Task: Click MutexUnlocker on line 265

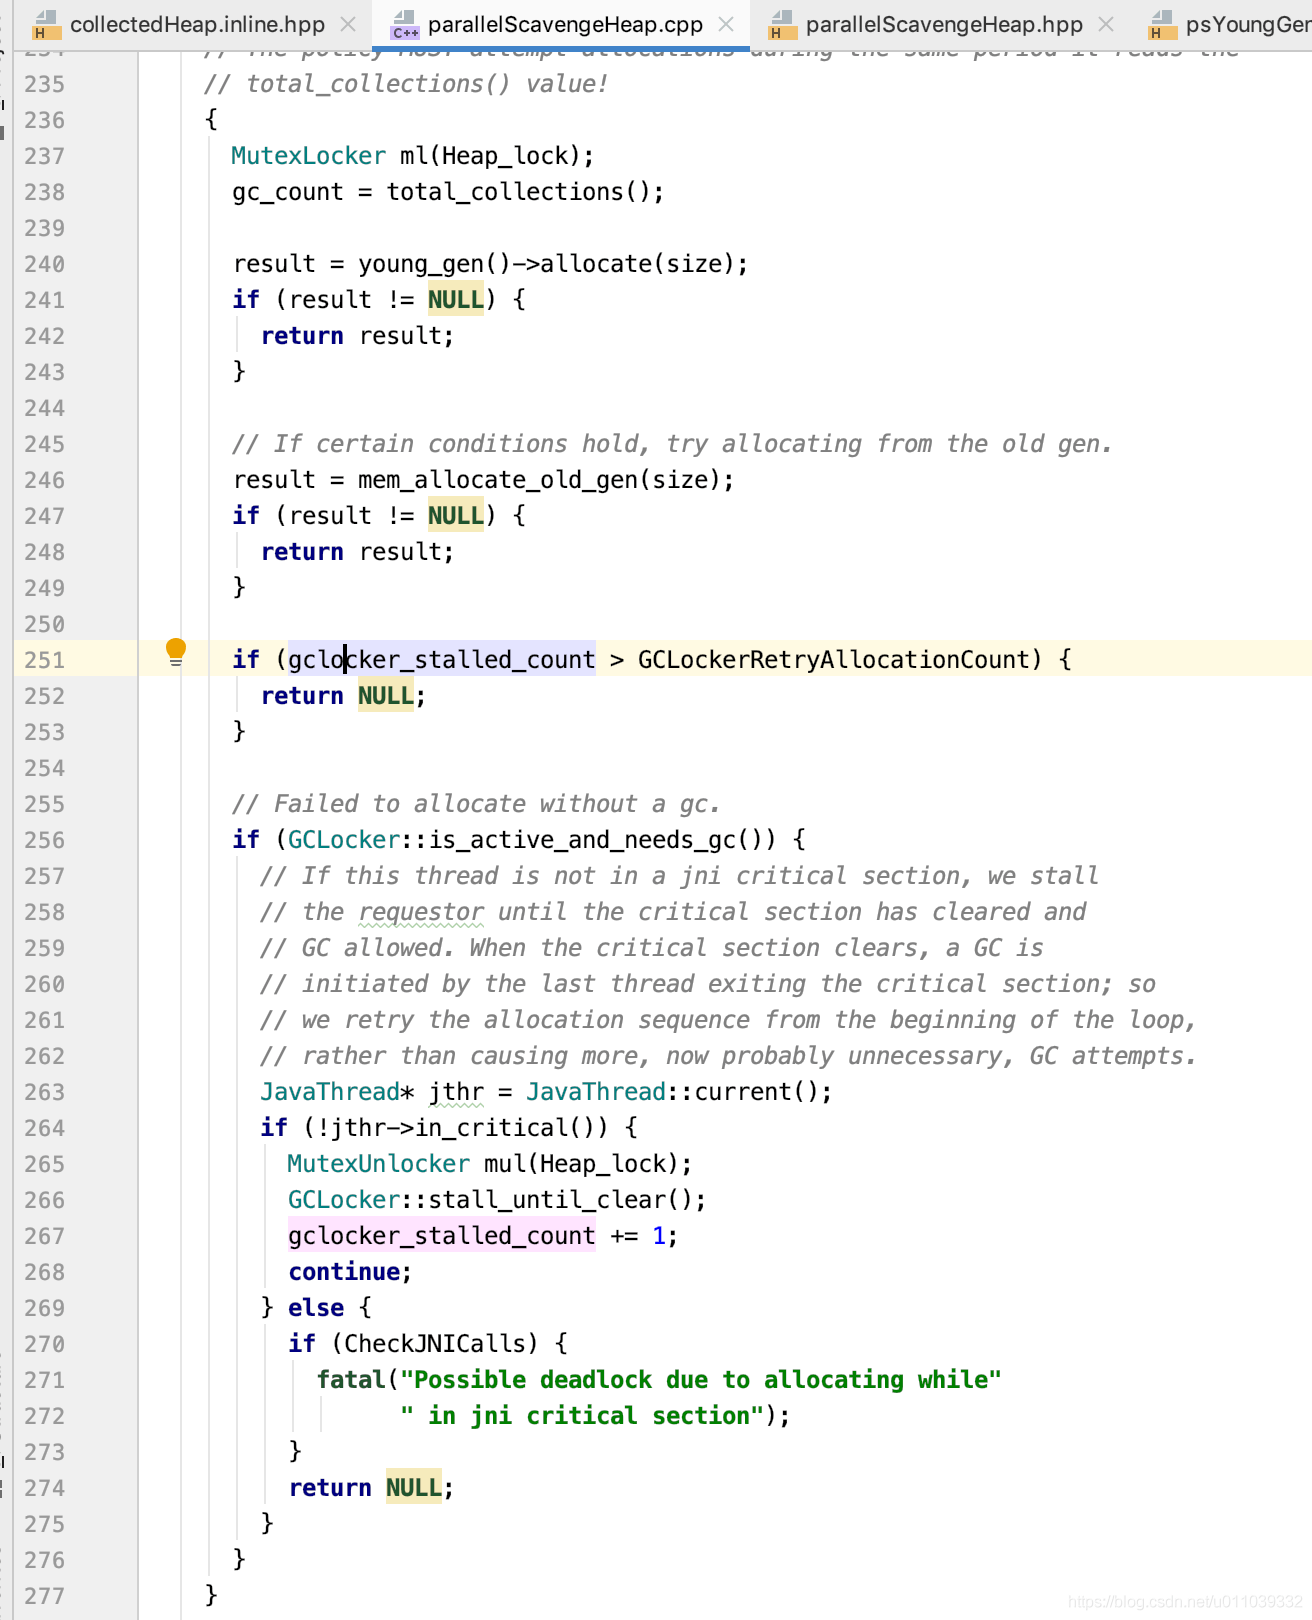Action: pos(378,1164)
